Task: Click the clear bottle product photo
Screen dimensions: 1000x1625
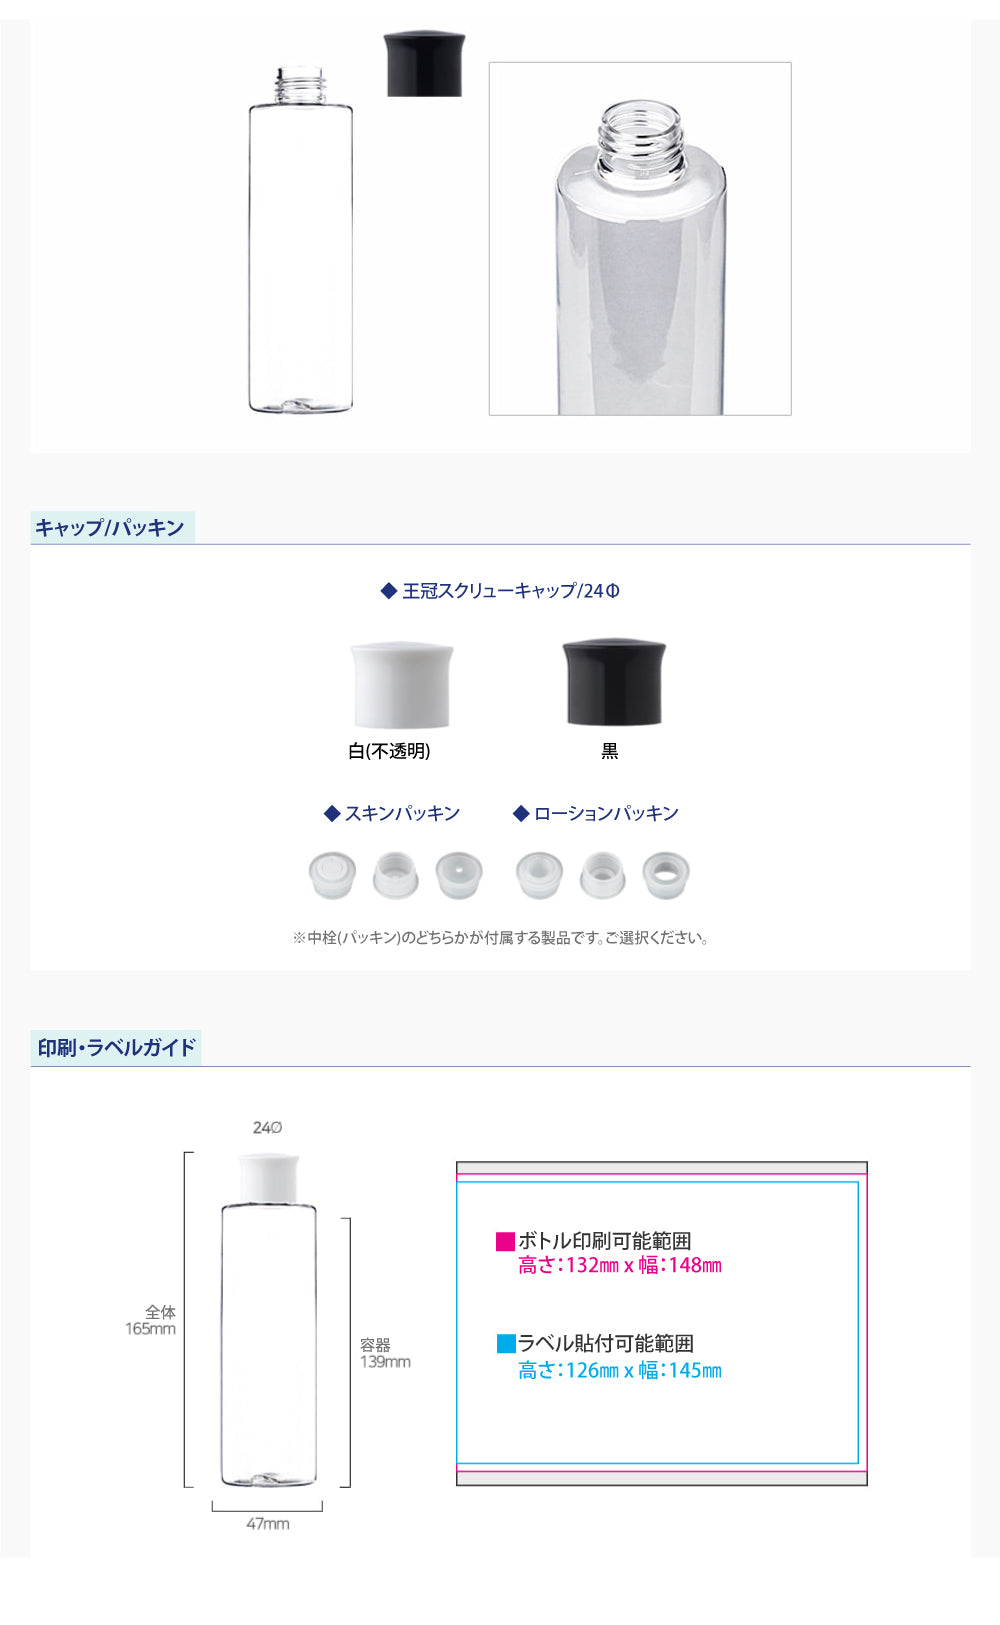Action: [x=300, y=240]
